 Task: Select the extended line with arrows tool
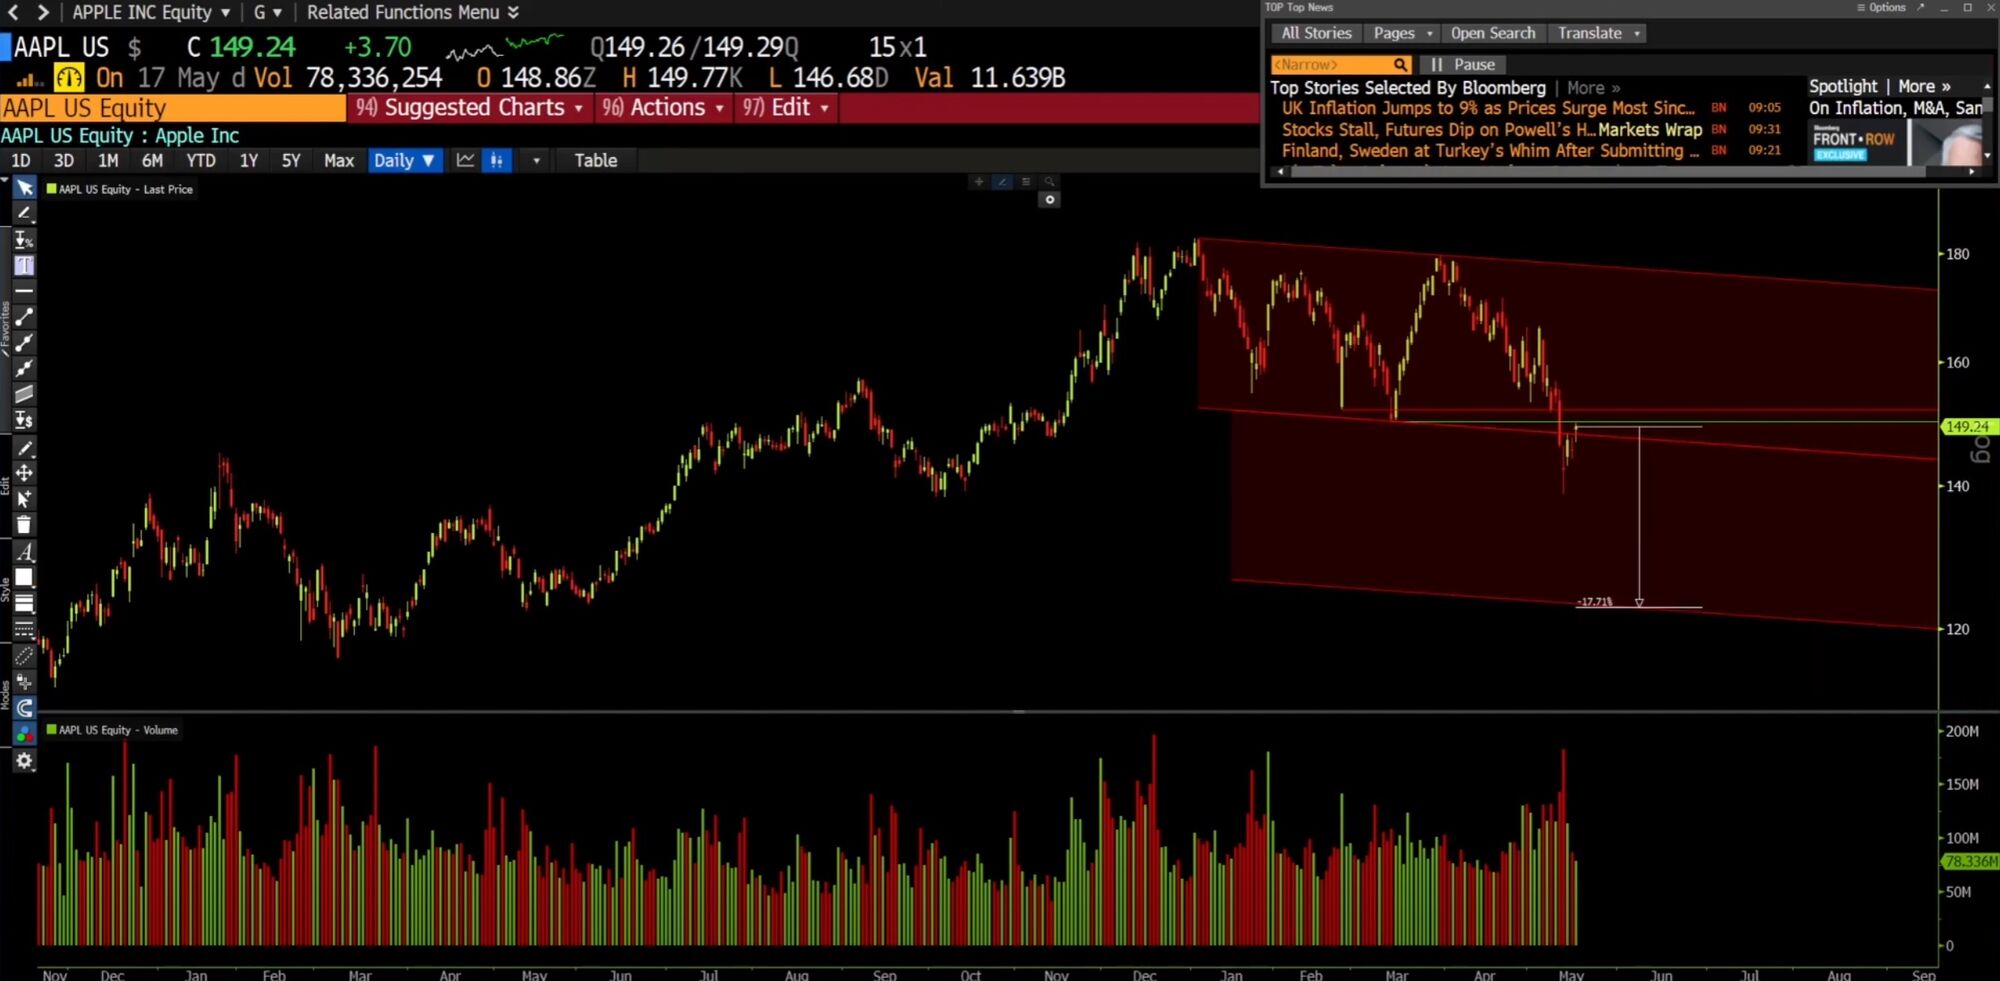tap(24, 369)
